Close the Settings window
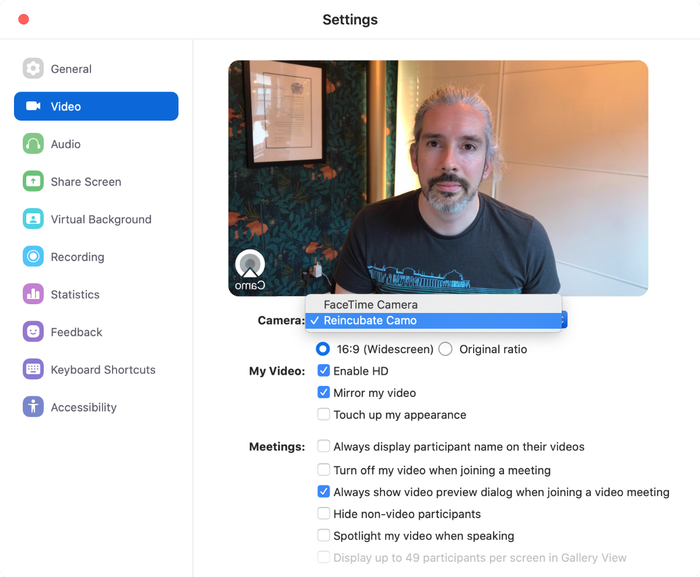The image size is (700, 577). [24, 19]
